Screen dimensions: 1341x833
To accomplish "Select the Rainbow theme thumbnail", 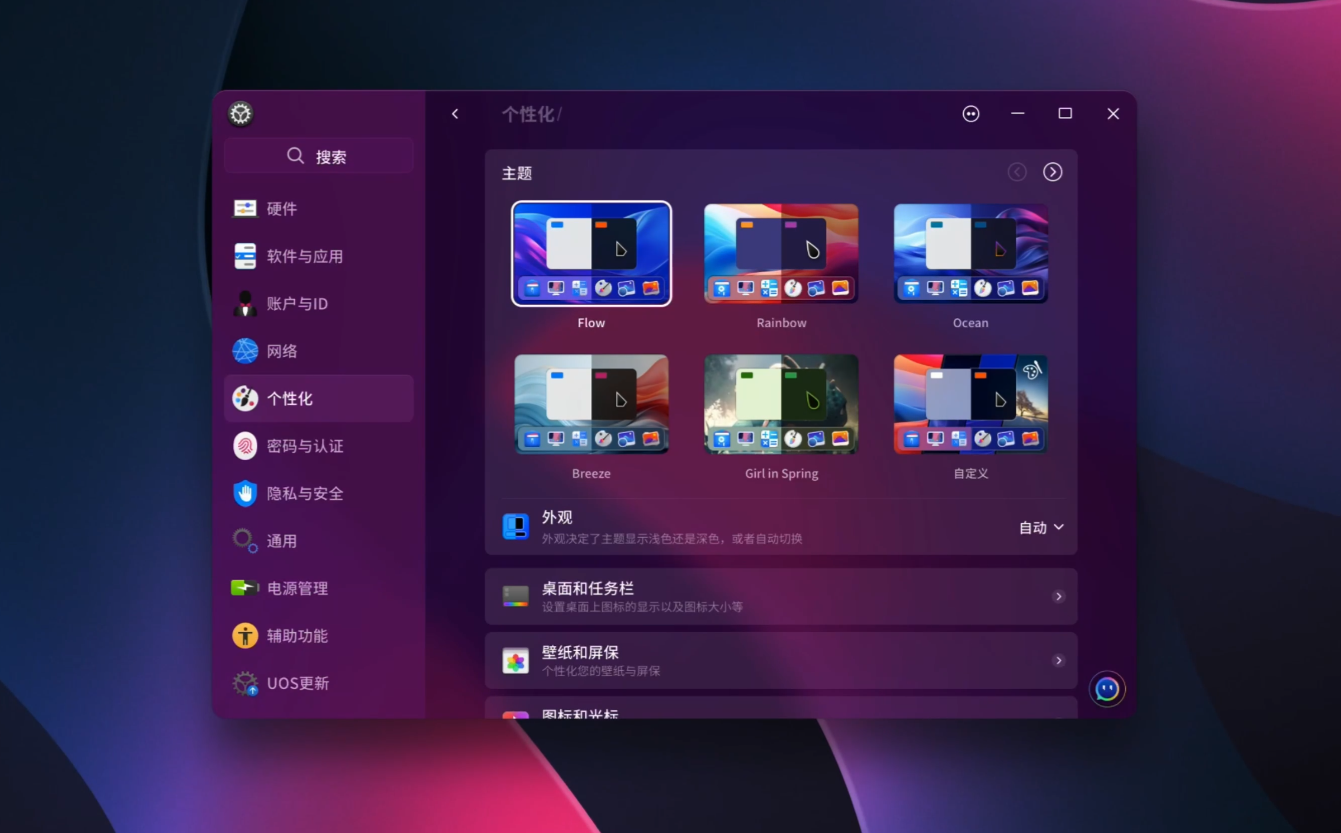I will (x=781, y=253).
